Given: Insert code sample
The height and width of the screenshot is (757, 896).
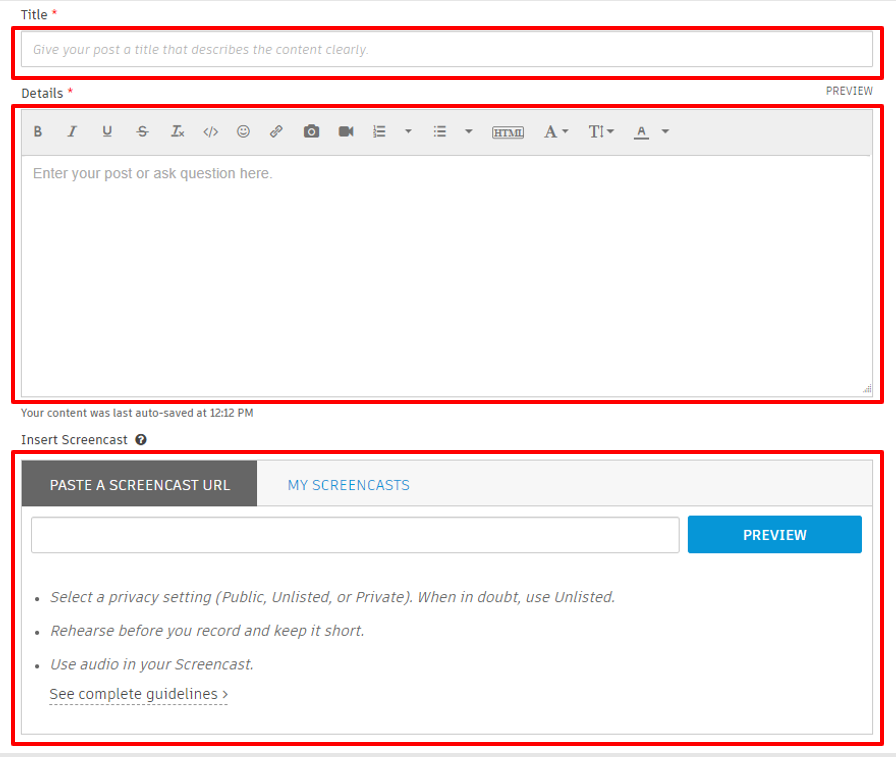Looking at the screenshot, I should pyautogui.click(x=211, y=132).
